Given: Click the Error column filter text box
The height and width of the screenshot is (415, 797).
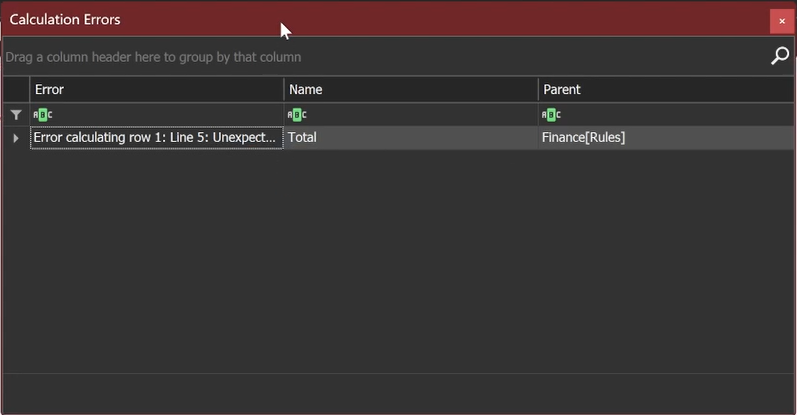Looking at the screenshot, I should [x=170, y=115].
